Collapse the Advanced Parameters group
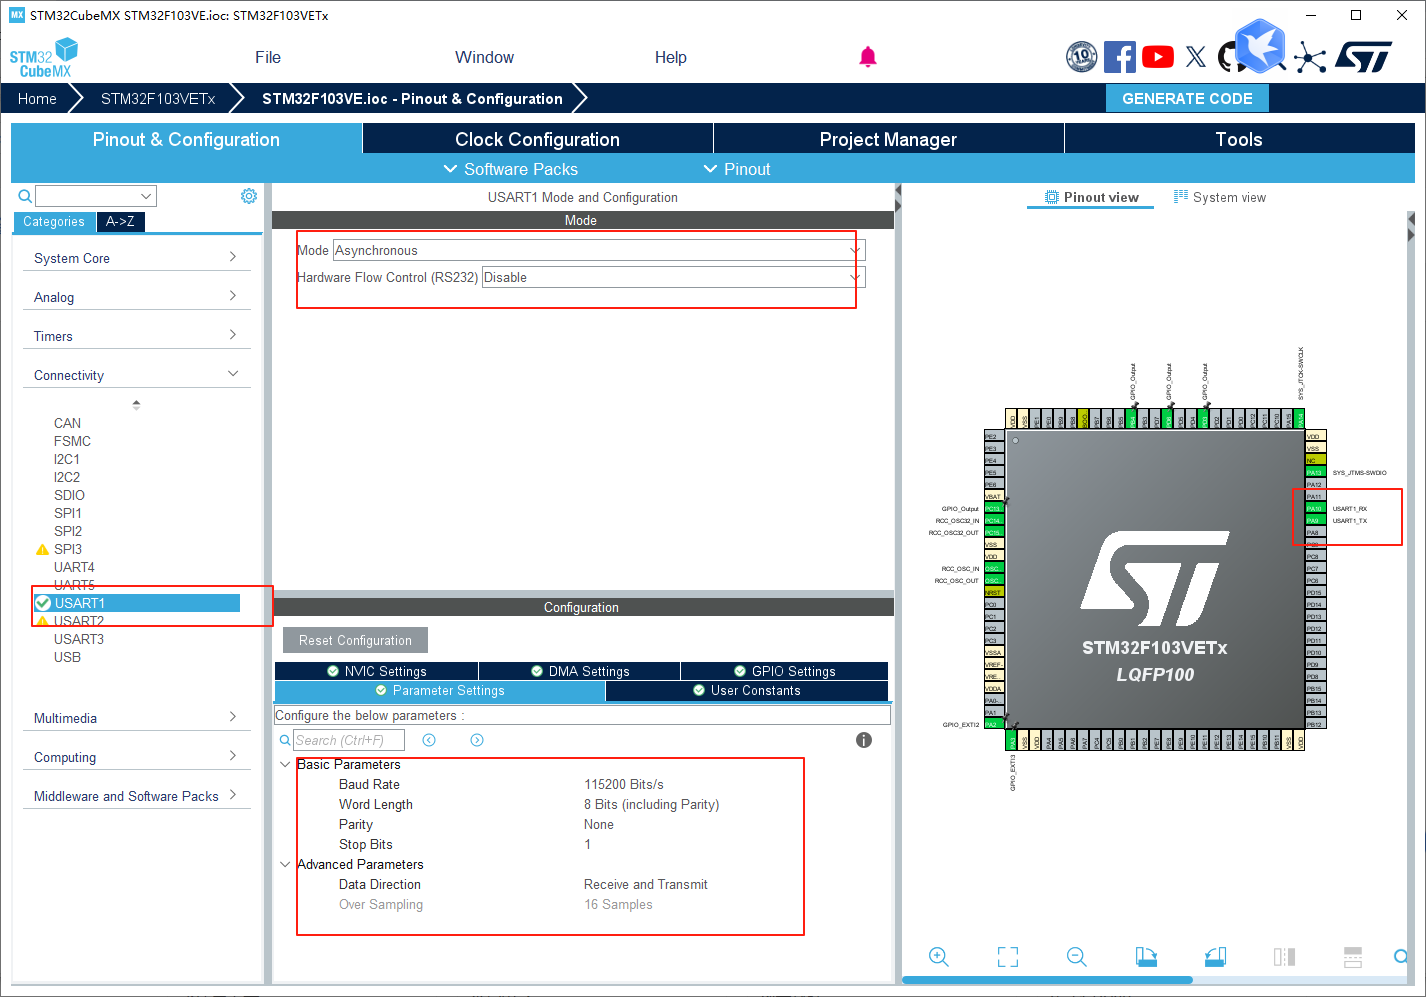This screenshot has height=997, width=1426. (285, 864)
